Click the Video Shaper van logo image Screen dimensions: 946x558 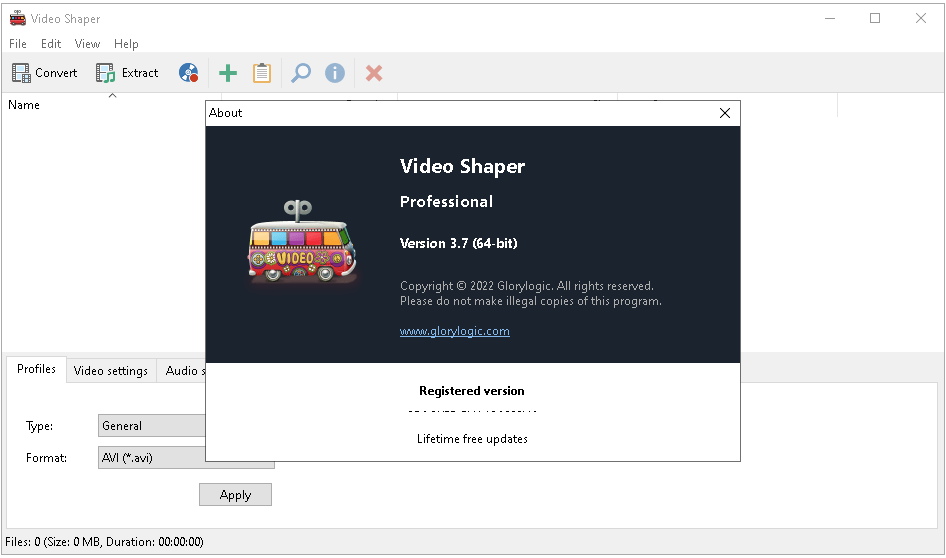(x=303, y=241)
